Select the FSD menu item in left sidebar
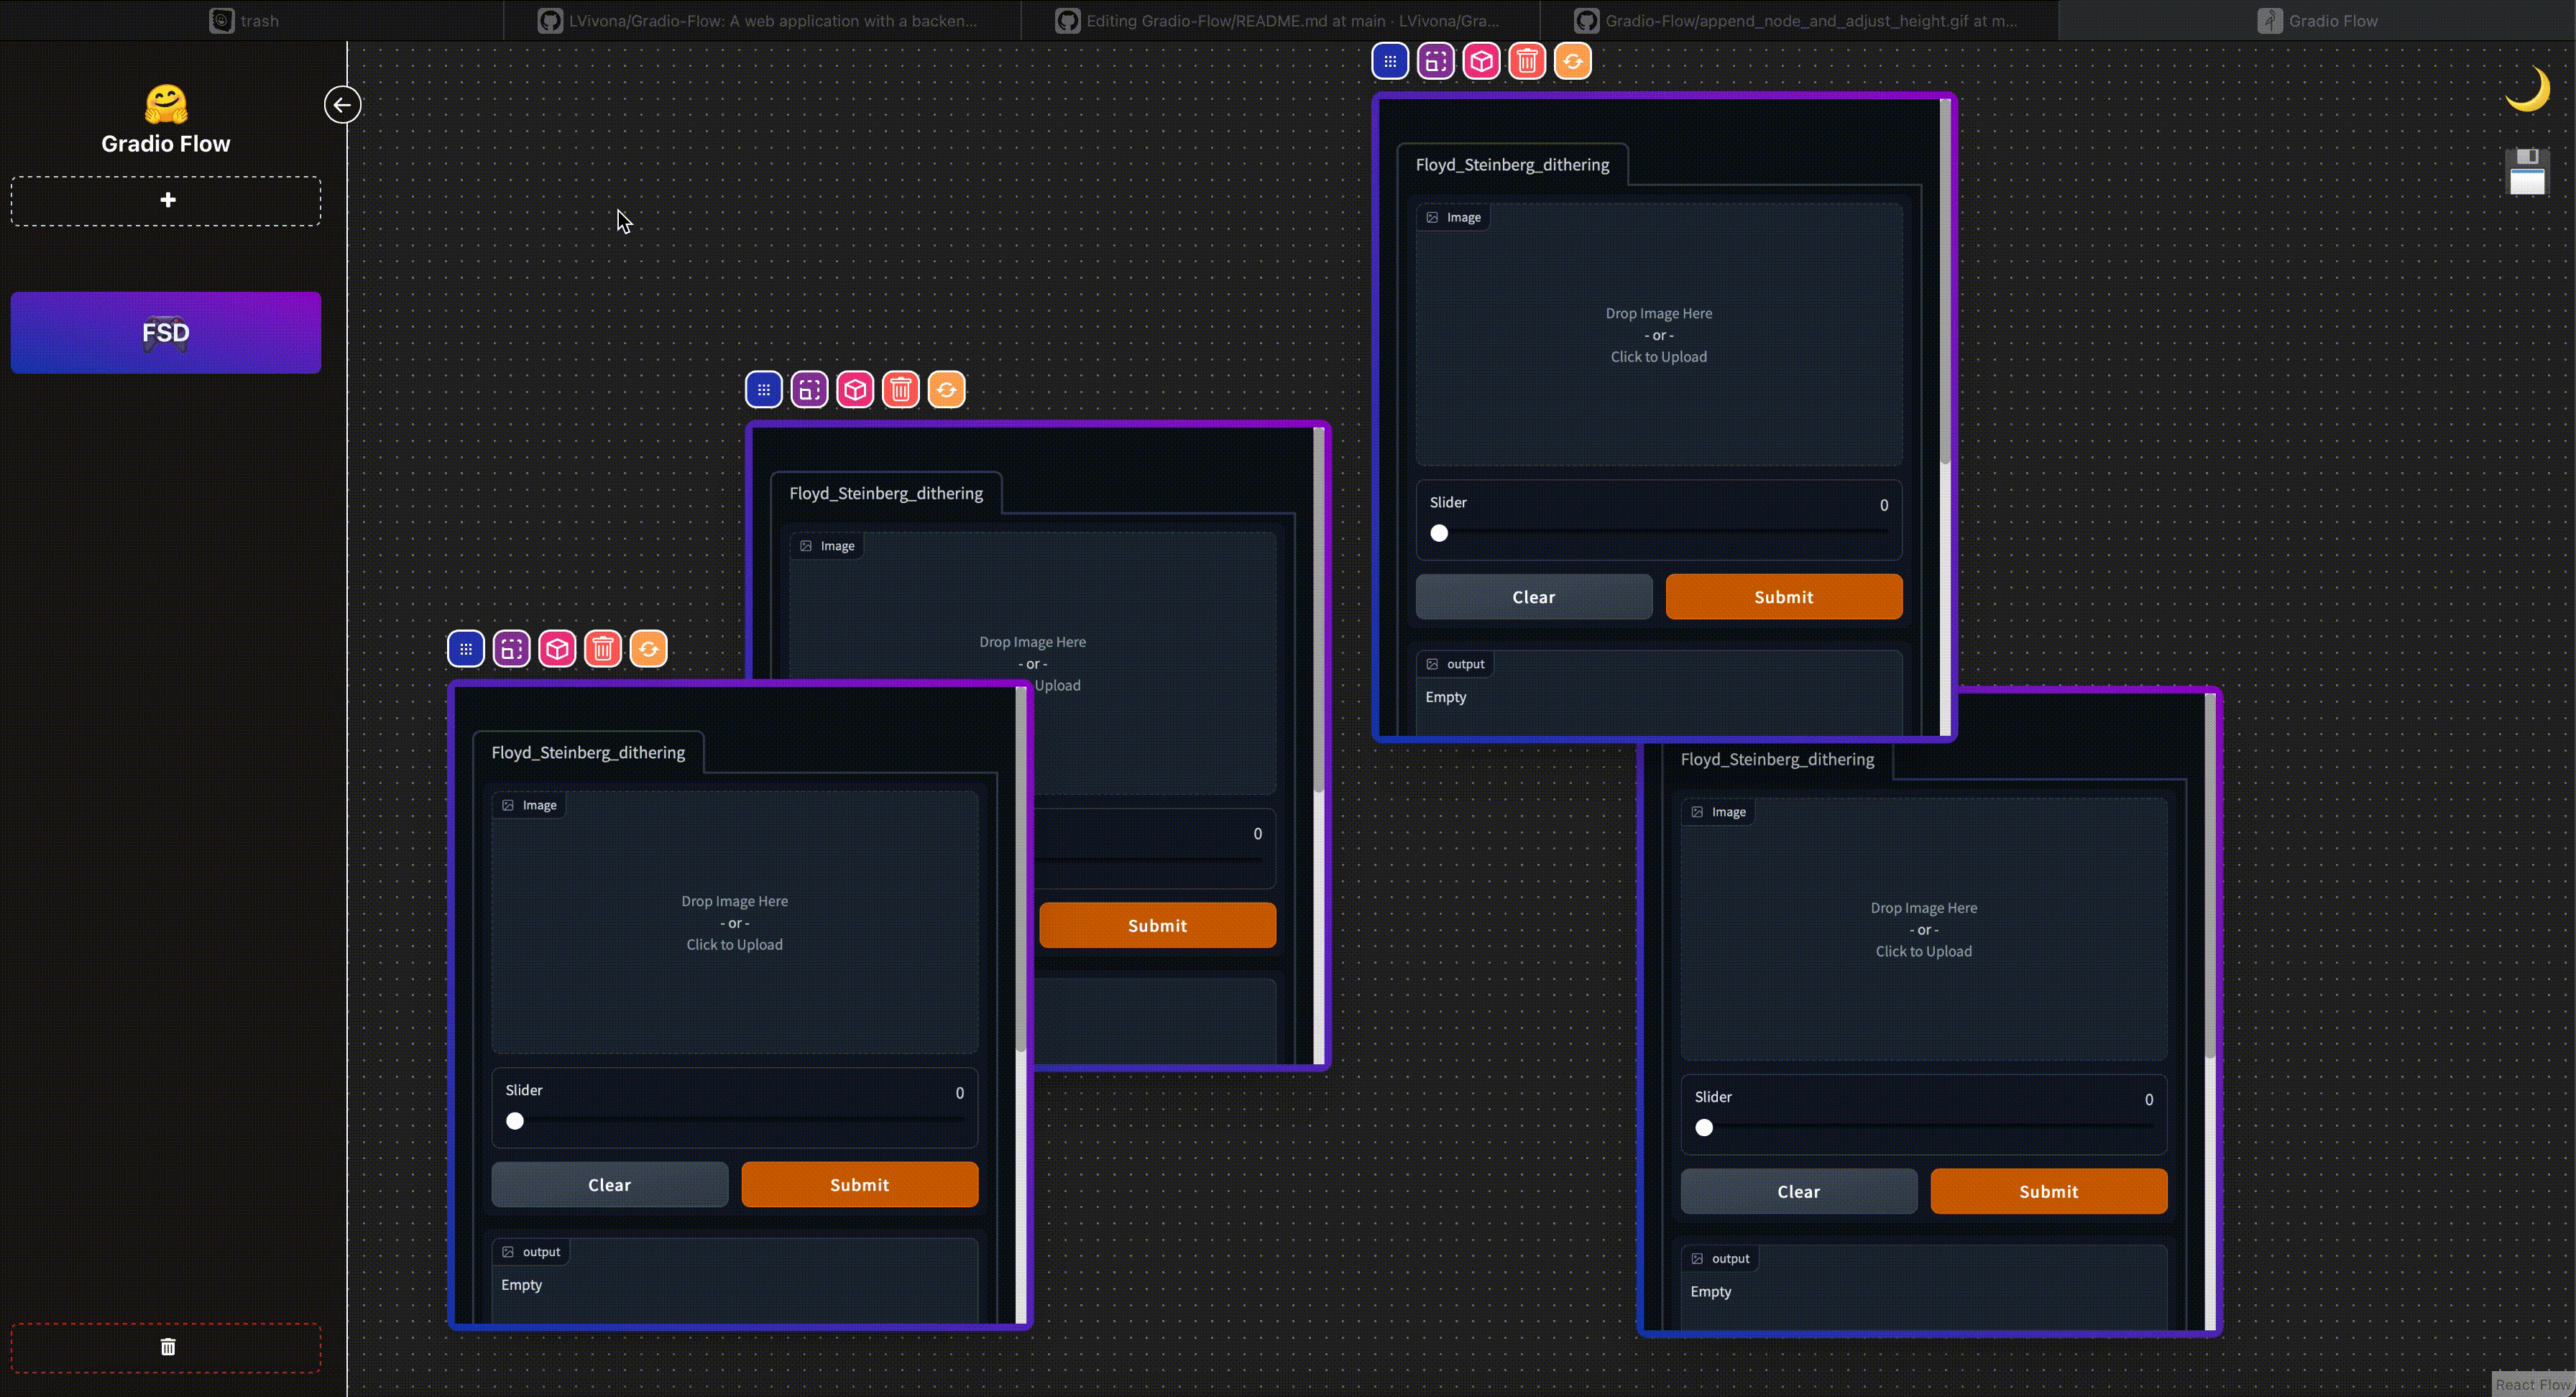Image resolution: width=2576 pixels, height=1397 pixels. click(x=165, y=332)
